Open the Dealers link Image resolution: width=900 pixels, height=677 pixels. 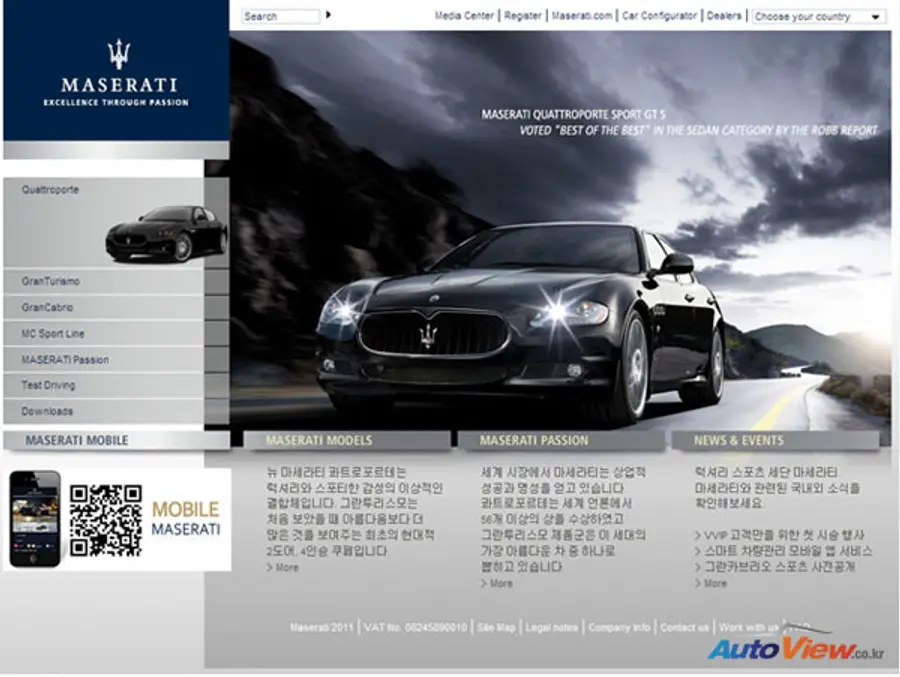[724, 16]
